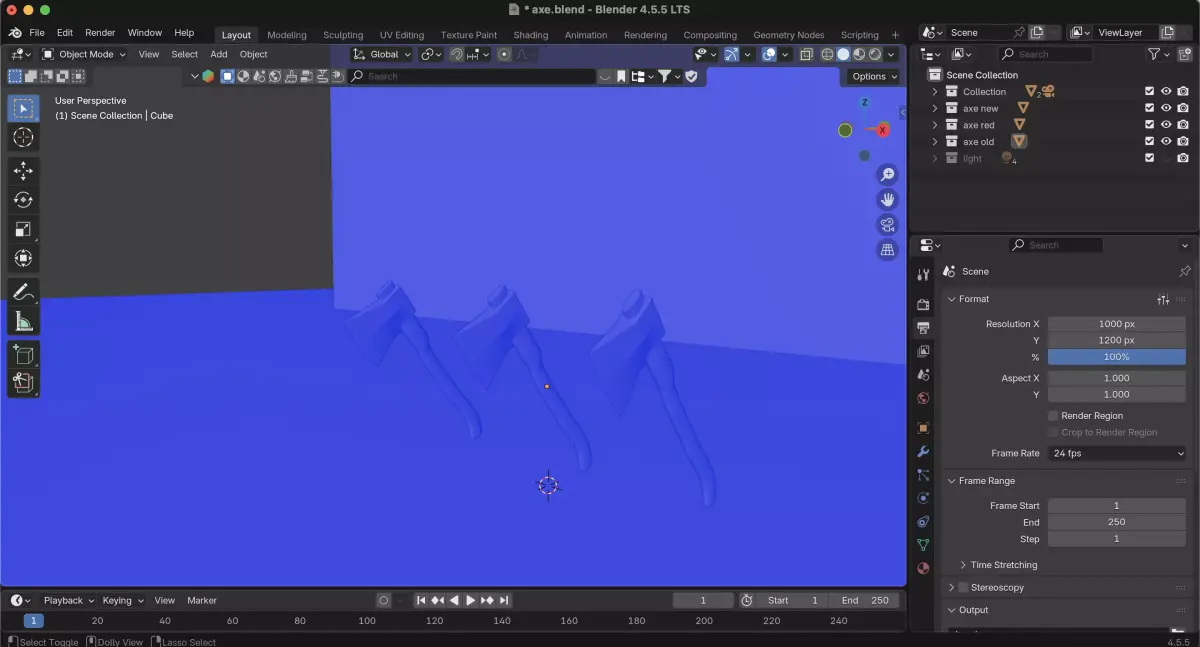Click the pan hand icon in viewport
Screen dimensions: 1200x647
tap(887, 200)
